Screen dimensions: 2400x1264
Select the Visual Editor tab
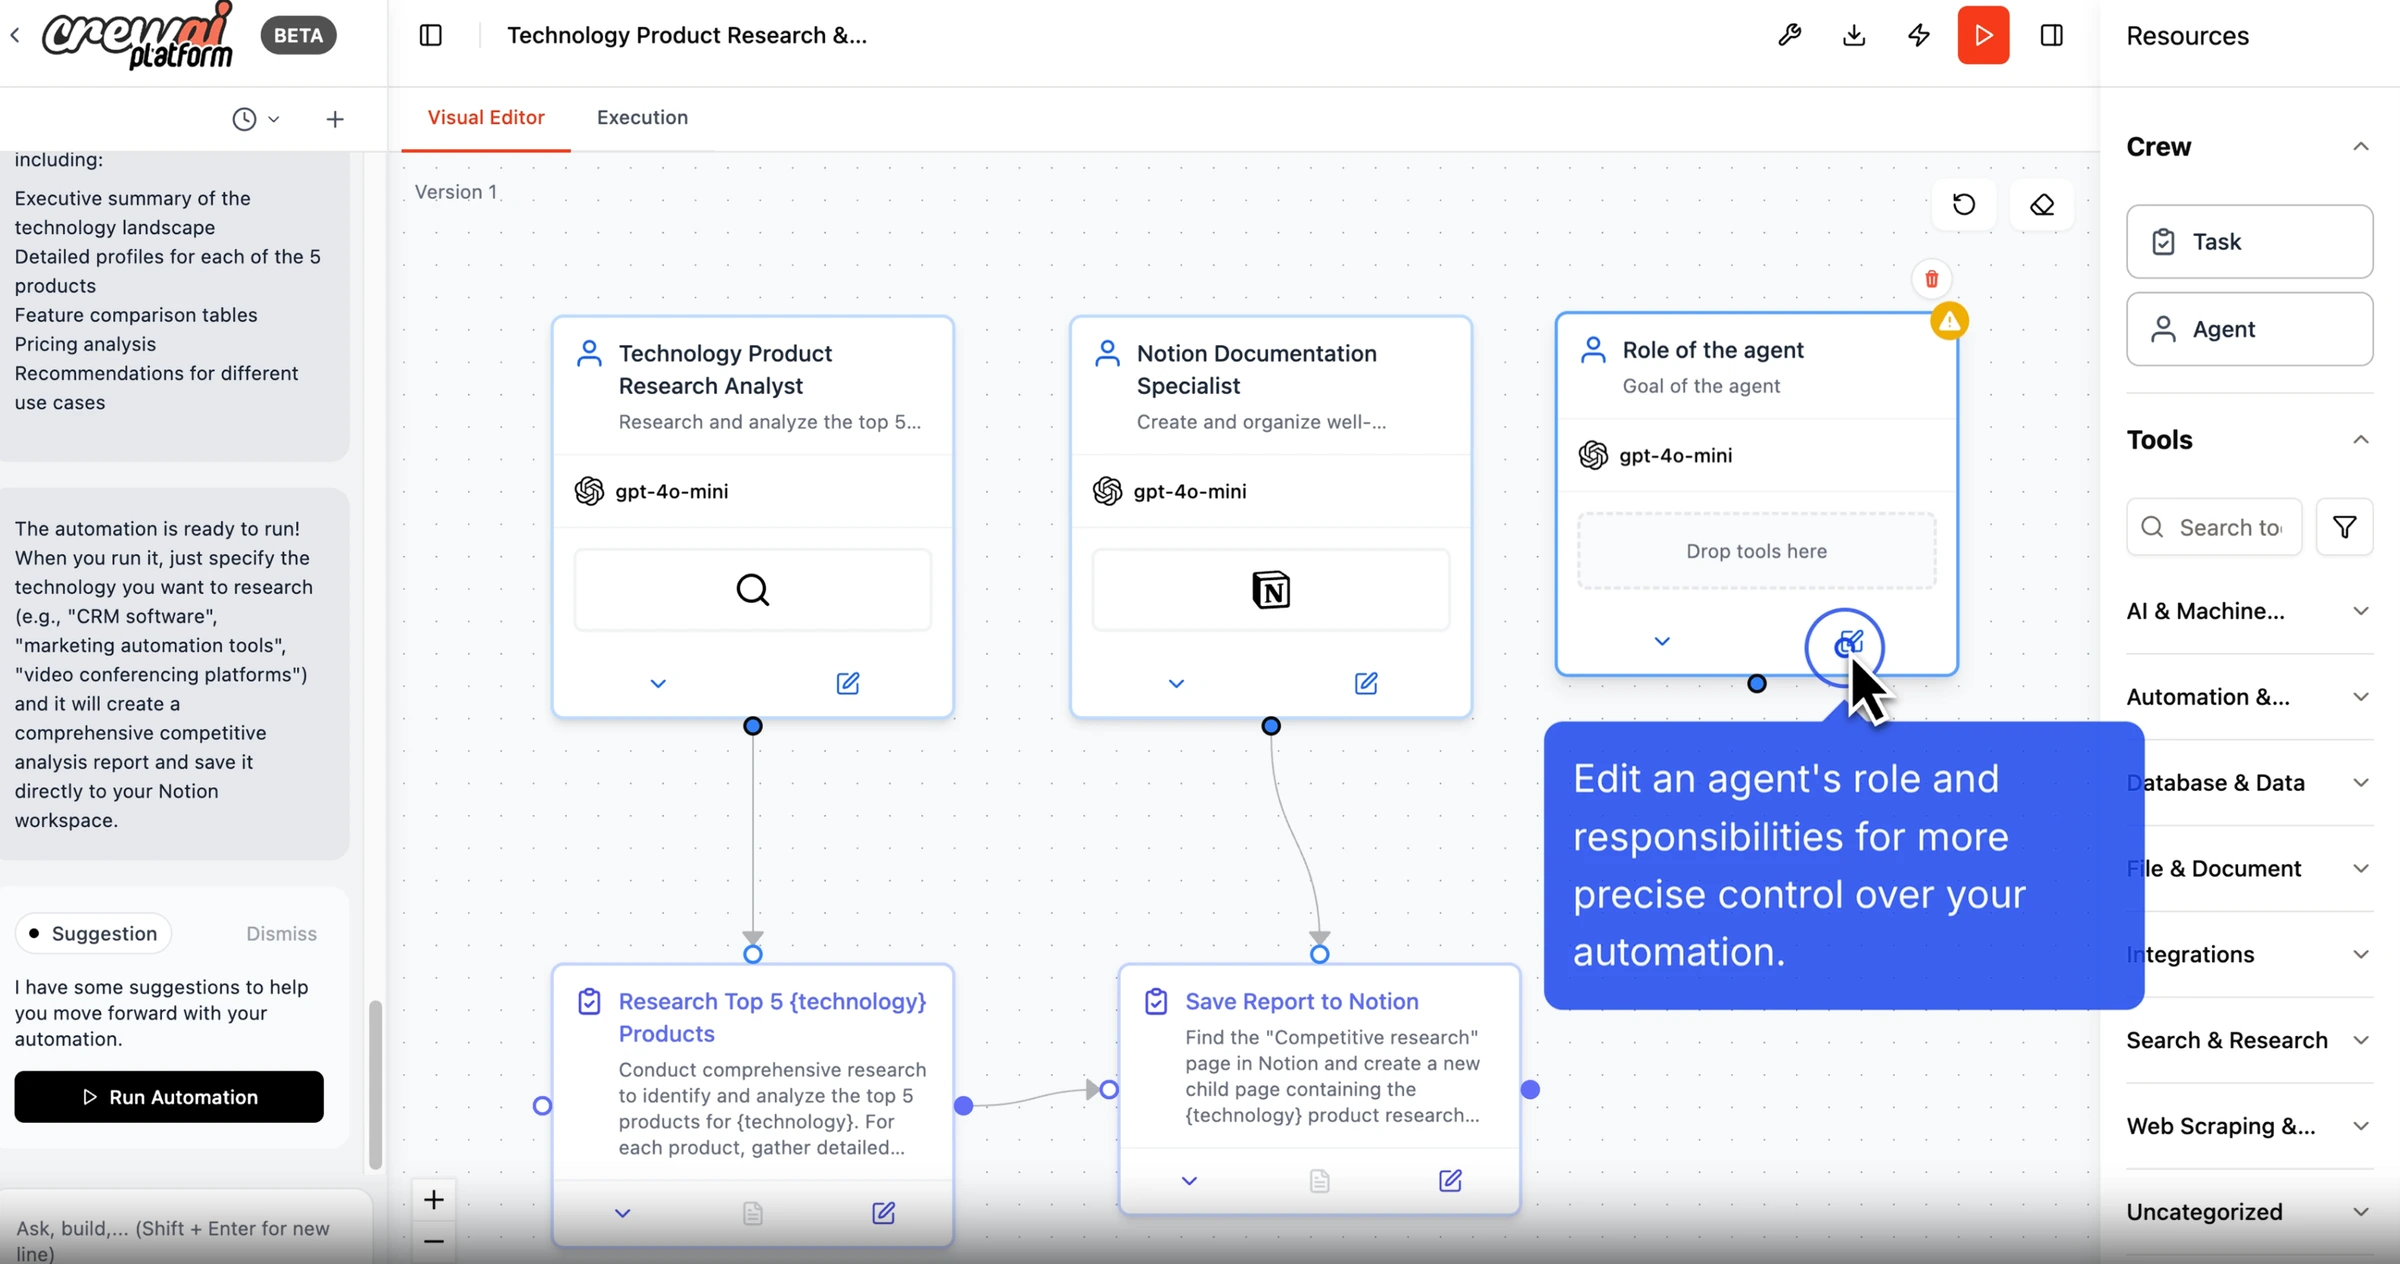click(x=486, y=117)
